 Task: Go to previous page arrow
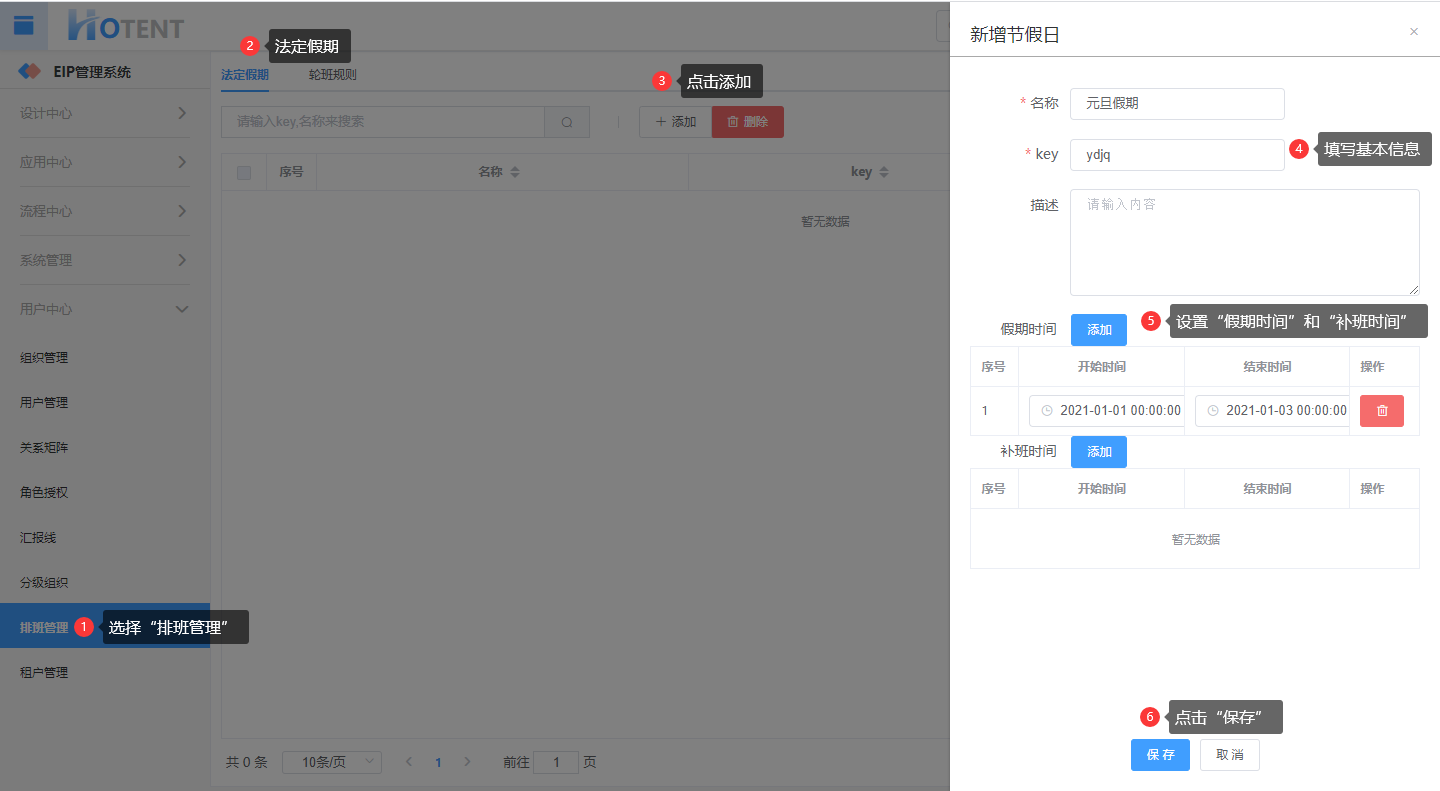point(409,762)
